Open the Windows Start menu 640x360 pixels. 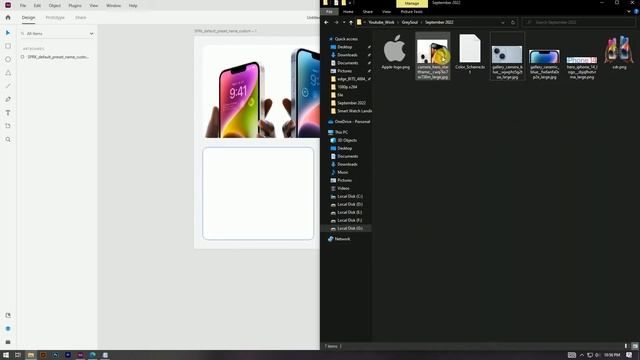click(6, 355)
